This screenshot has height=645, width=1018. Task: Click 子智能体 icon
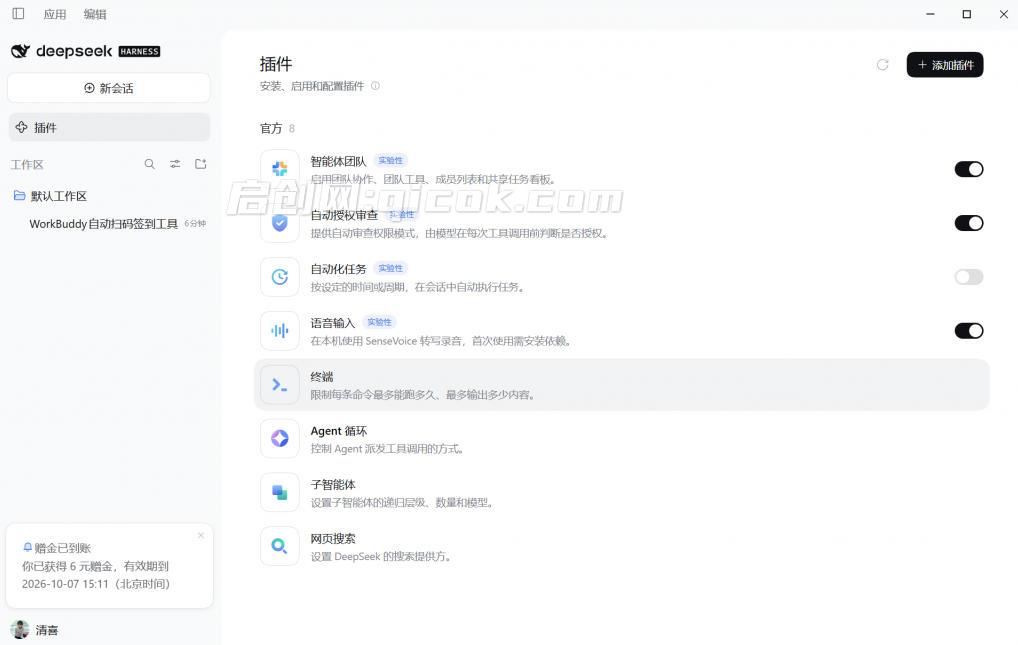click(280, 492)
